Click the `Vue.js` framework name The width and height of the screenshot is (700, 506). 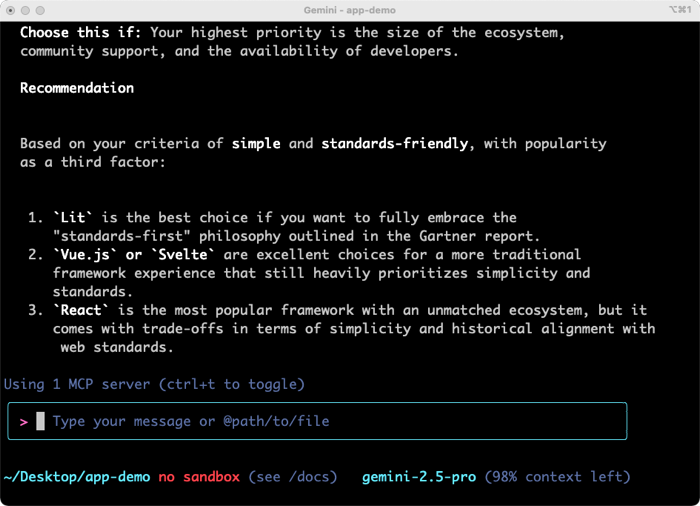pyautogui.click(x=85, y=255)
